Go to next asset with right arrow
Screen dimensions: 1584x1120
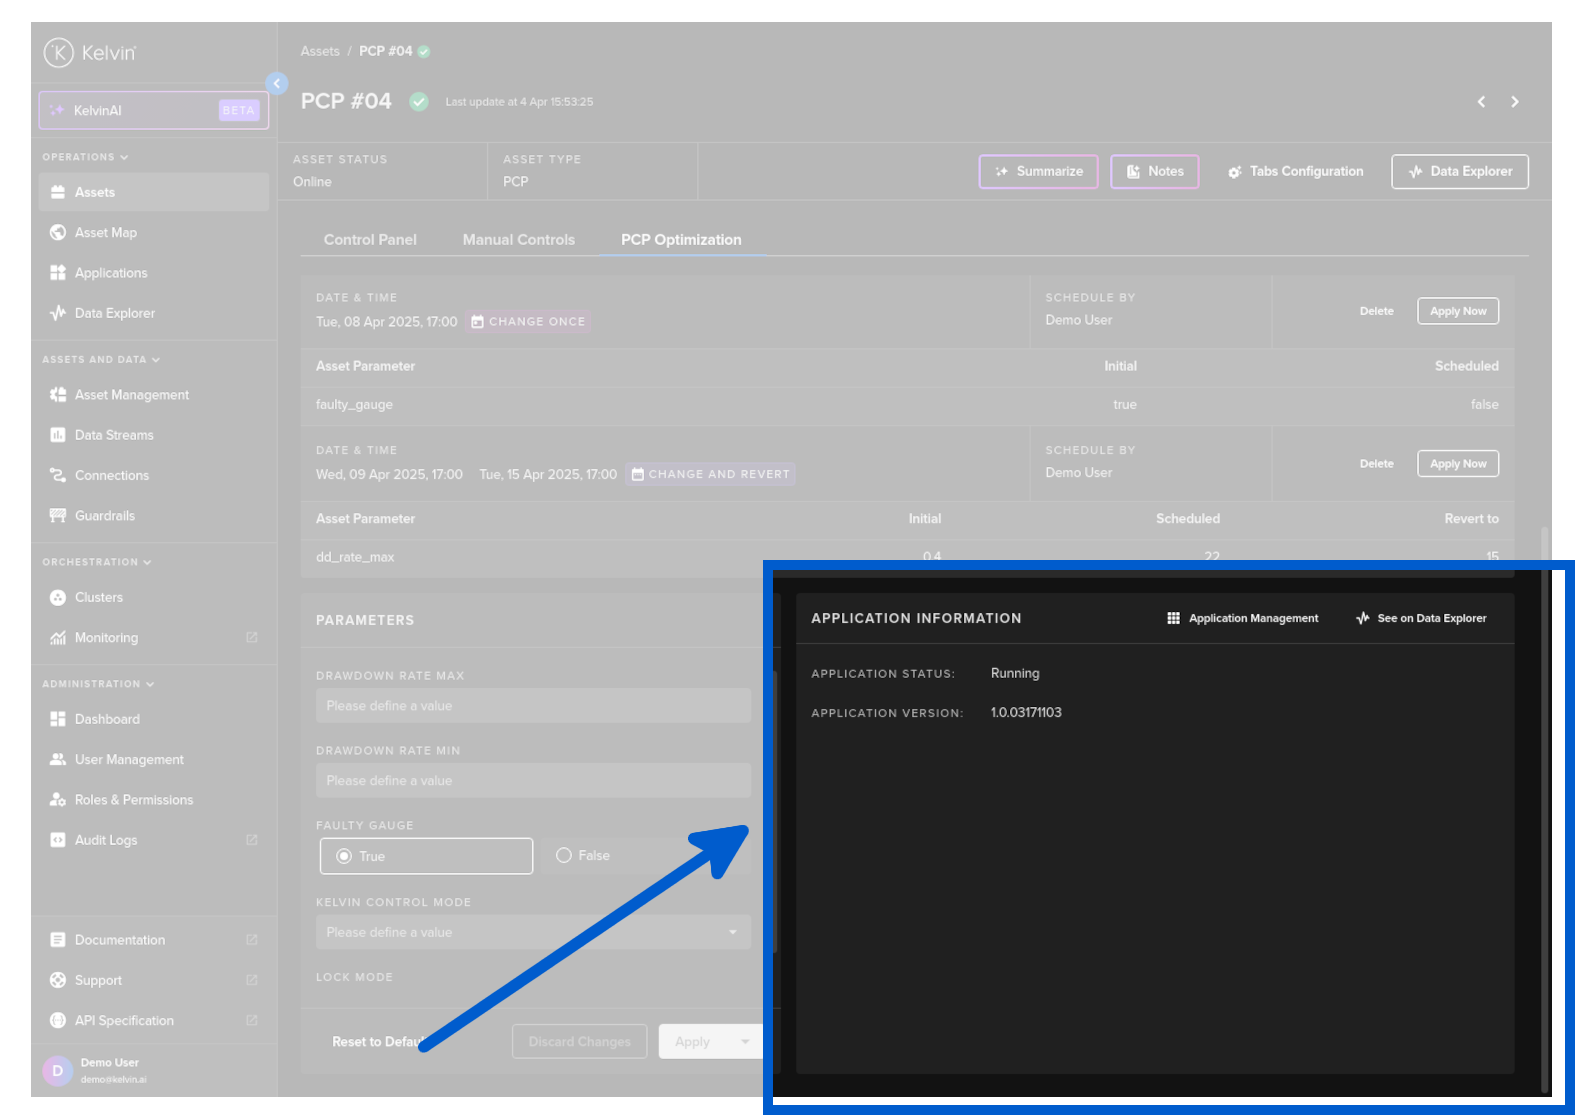pos(1514,102)
